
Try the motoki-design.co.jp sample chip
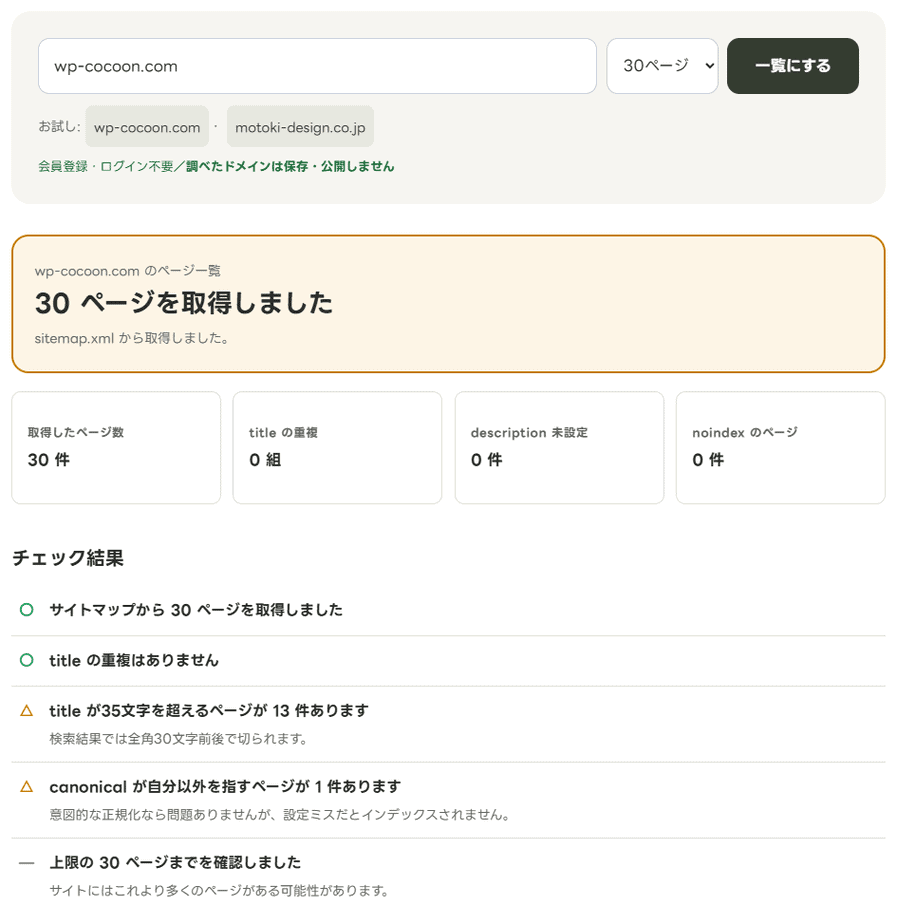(x=300, y=127)
